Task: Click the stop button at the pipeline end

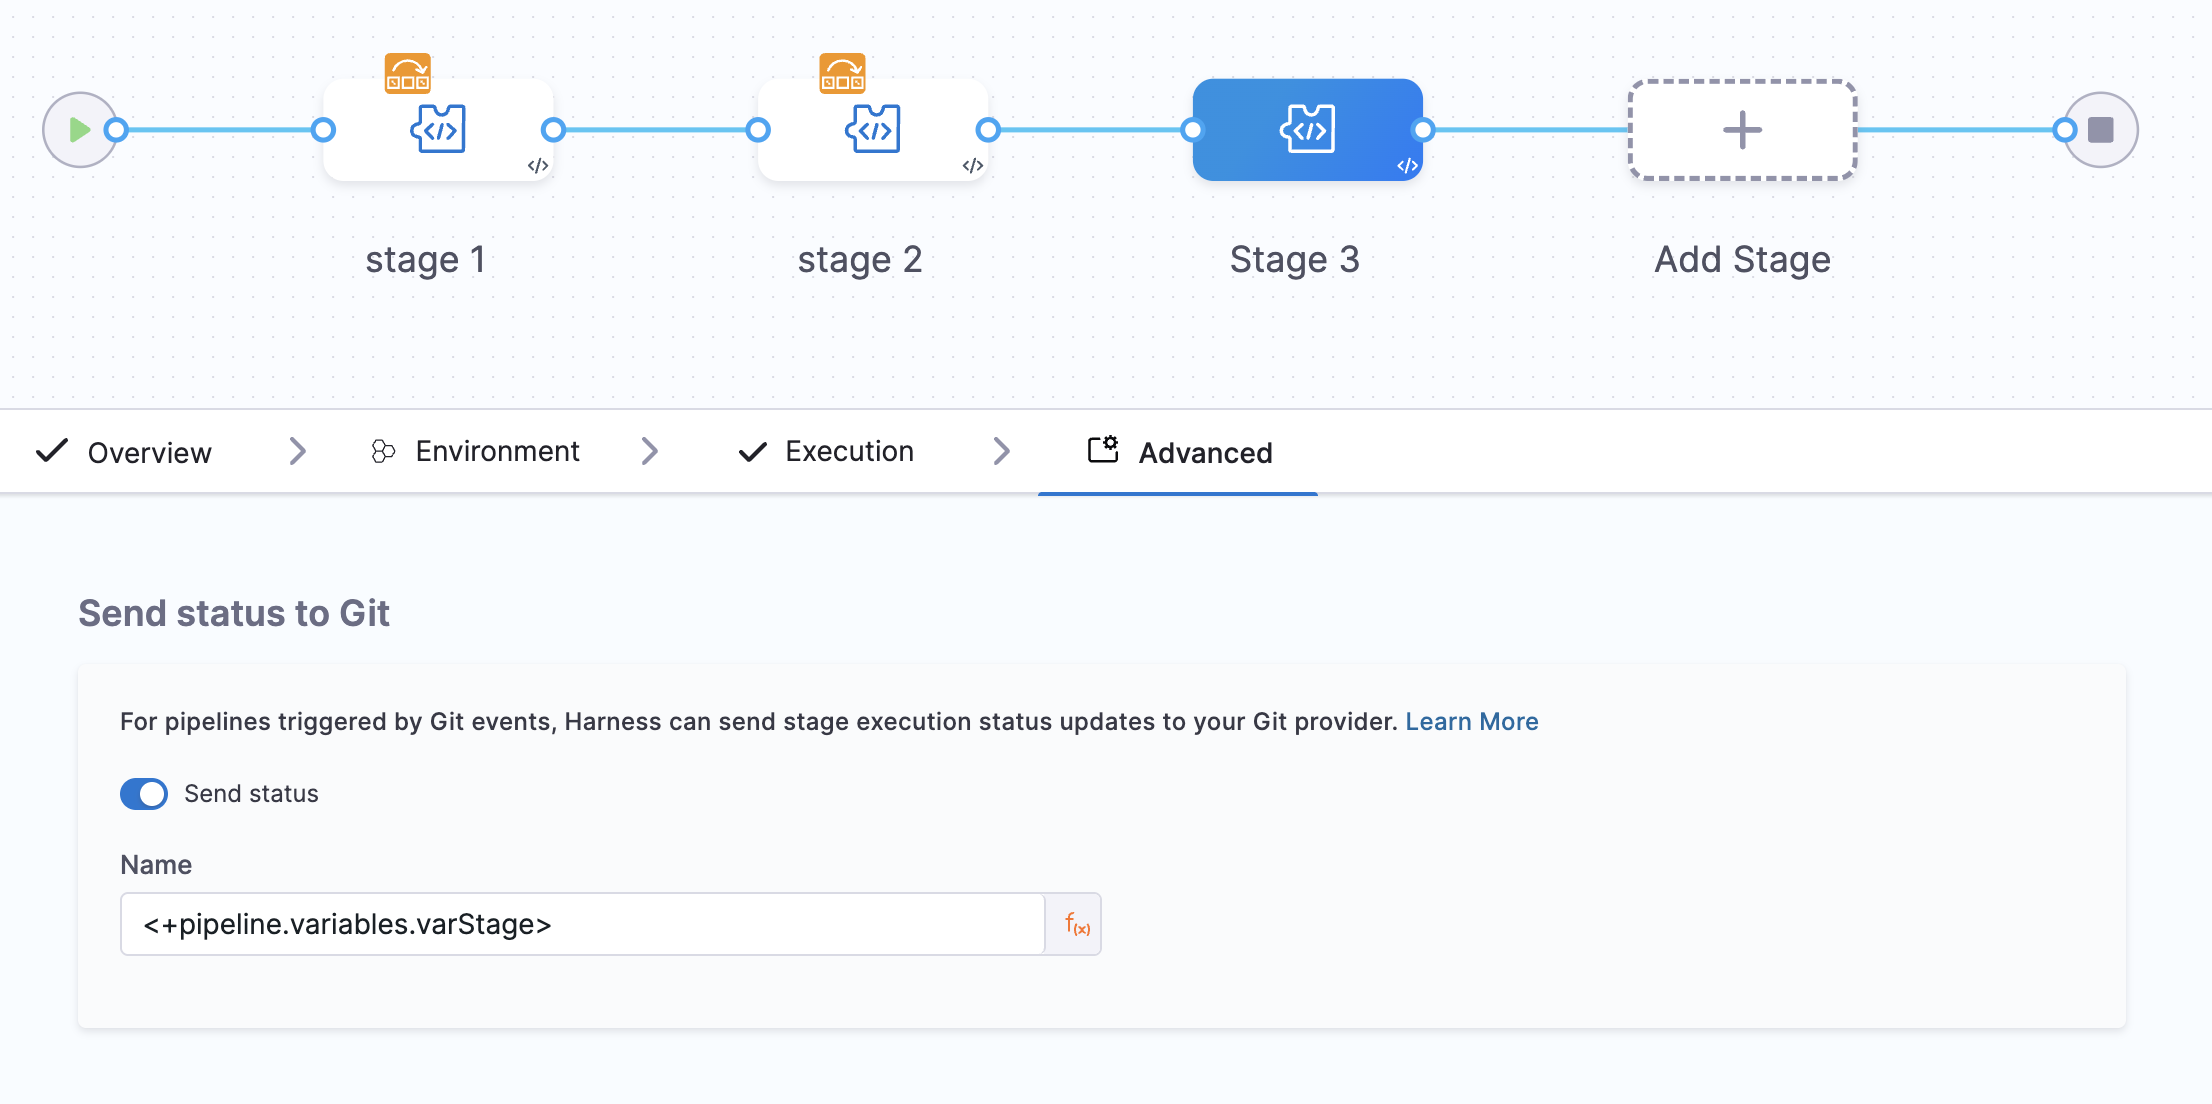Action: coord(2101,129)
